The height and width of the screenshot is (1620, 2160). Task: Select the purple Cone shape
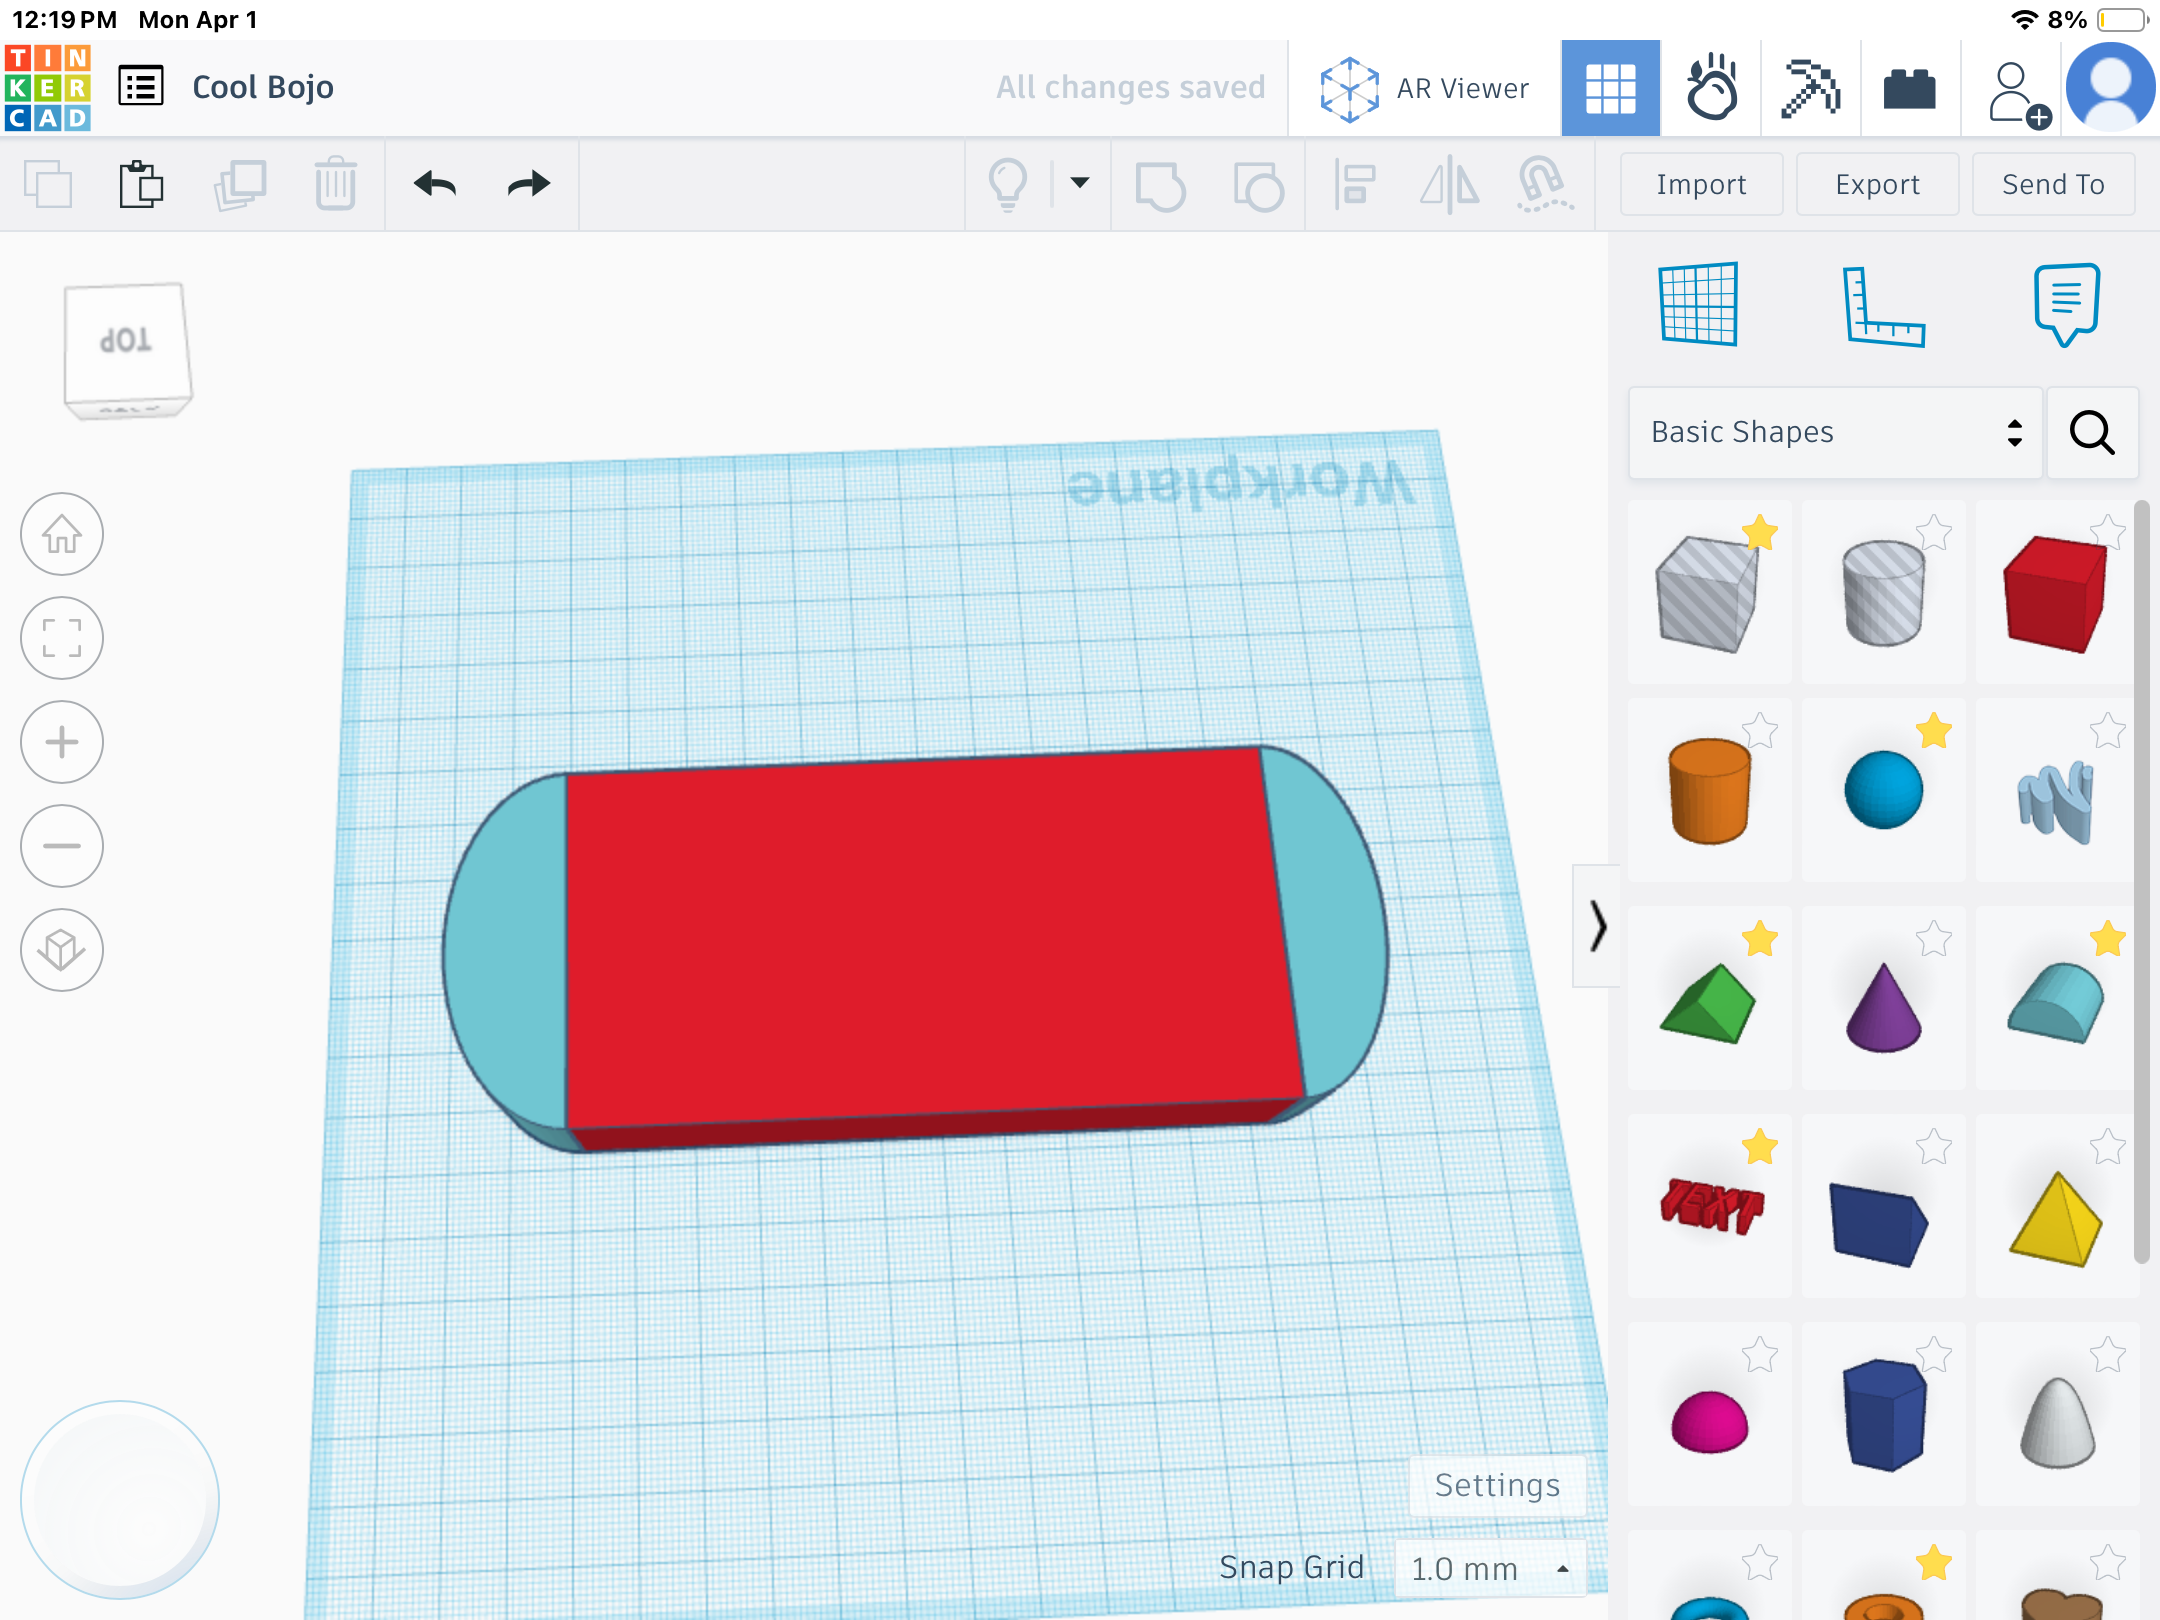click(x=1883, y=1008)
